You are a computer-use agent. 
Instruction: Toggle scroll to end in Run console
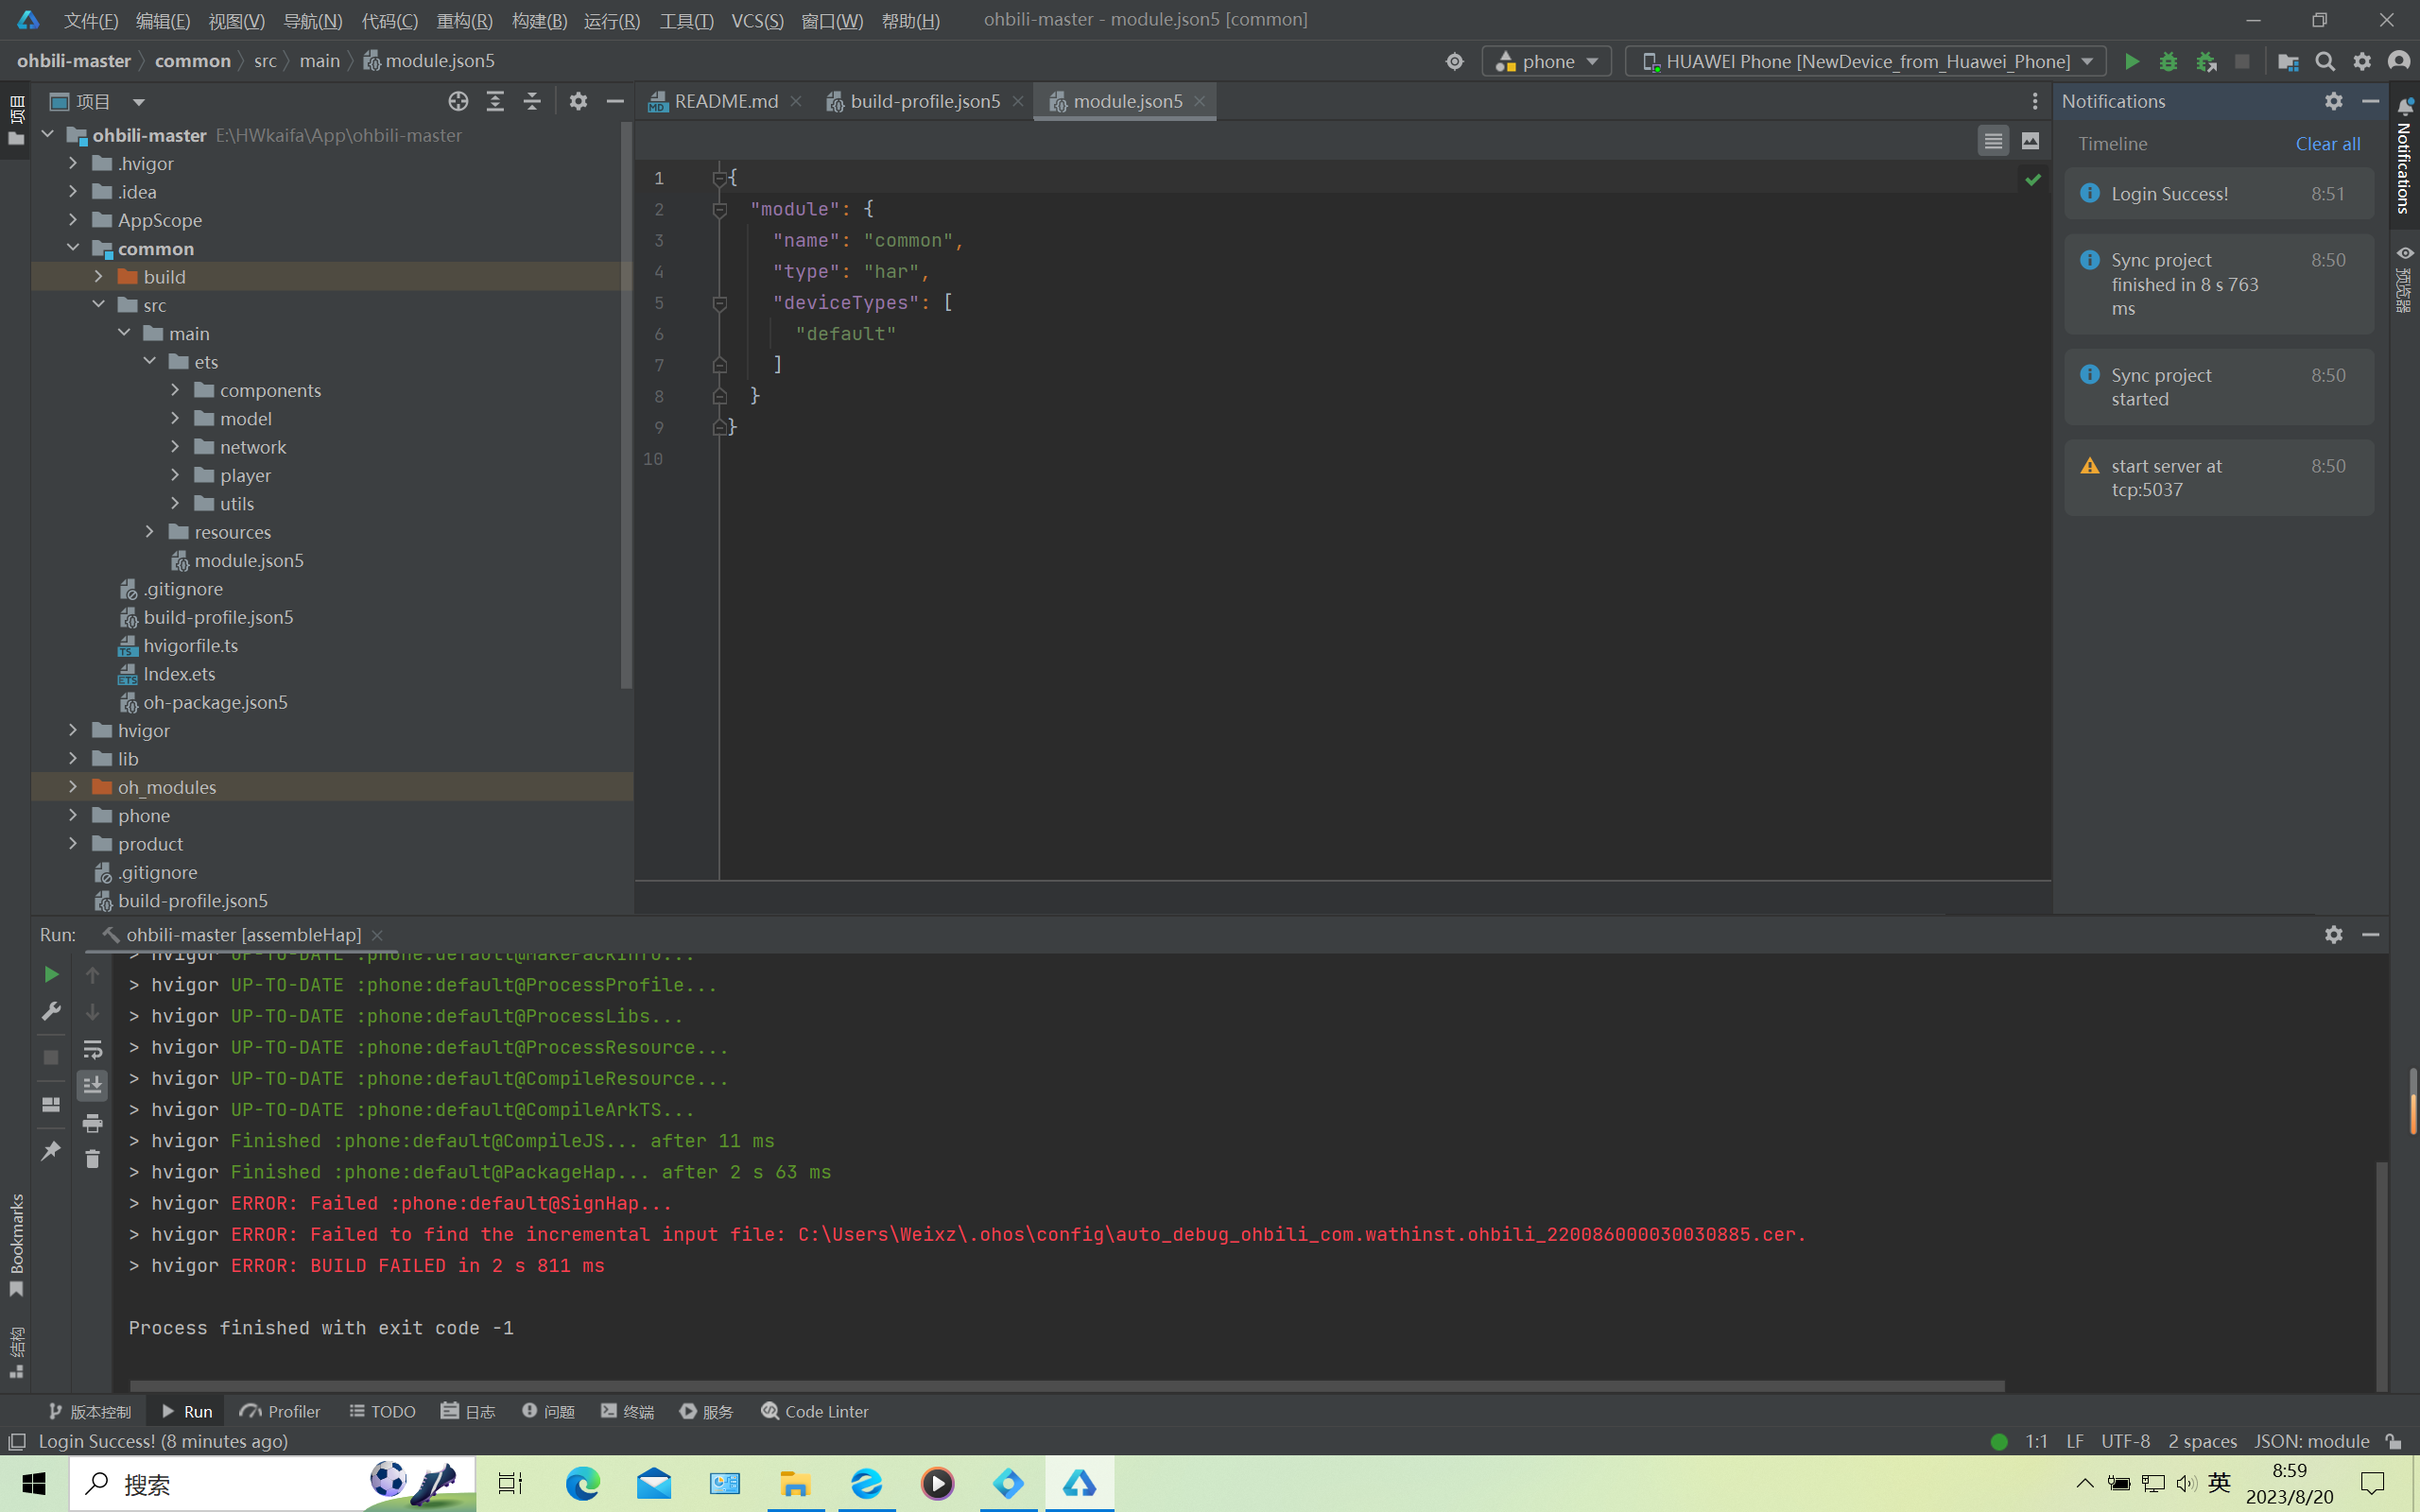(x=92, y=1085)
